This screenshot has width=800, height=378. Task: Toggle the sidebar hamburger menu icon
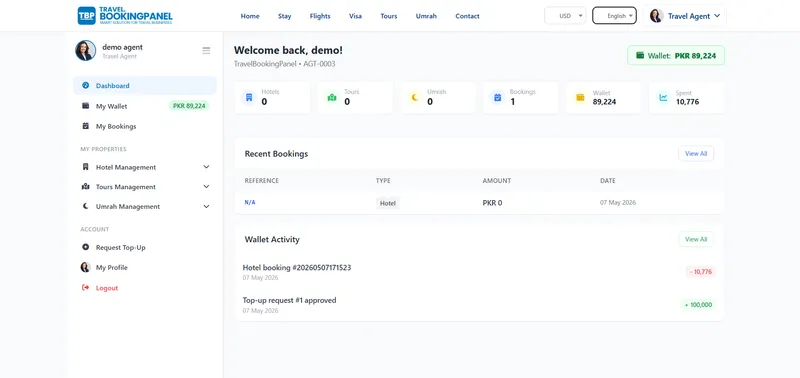click(206, 51)
